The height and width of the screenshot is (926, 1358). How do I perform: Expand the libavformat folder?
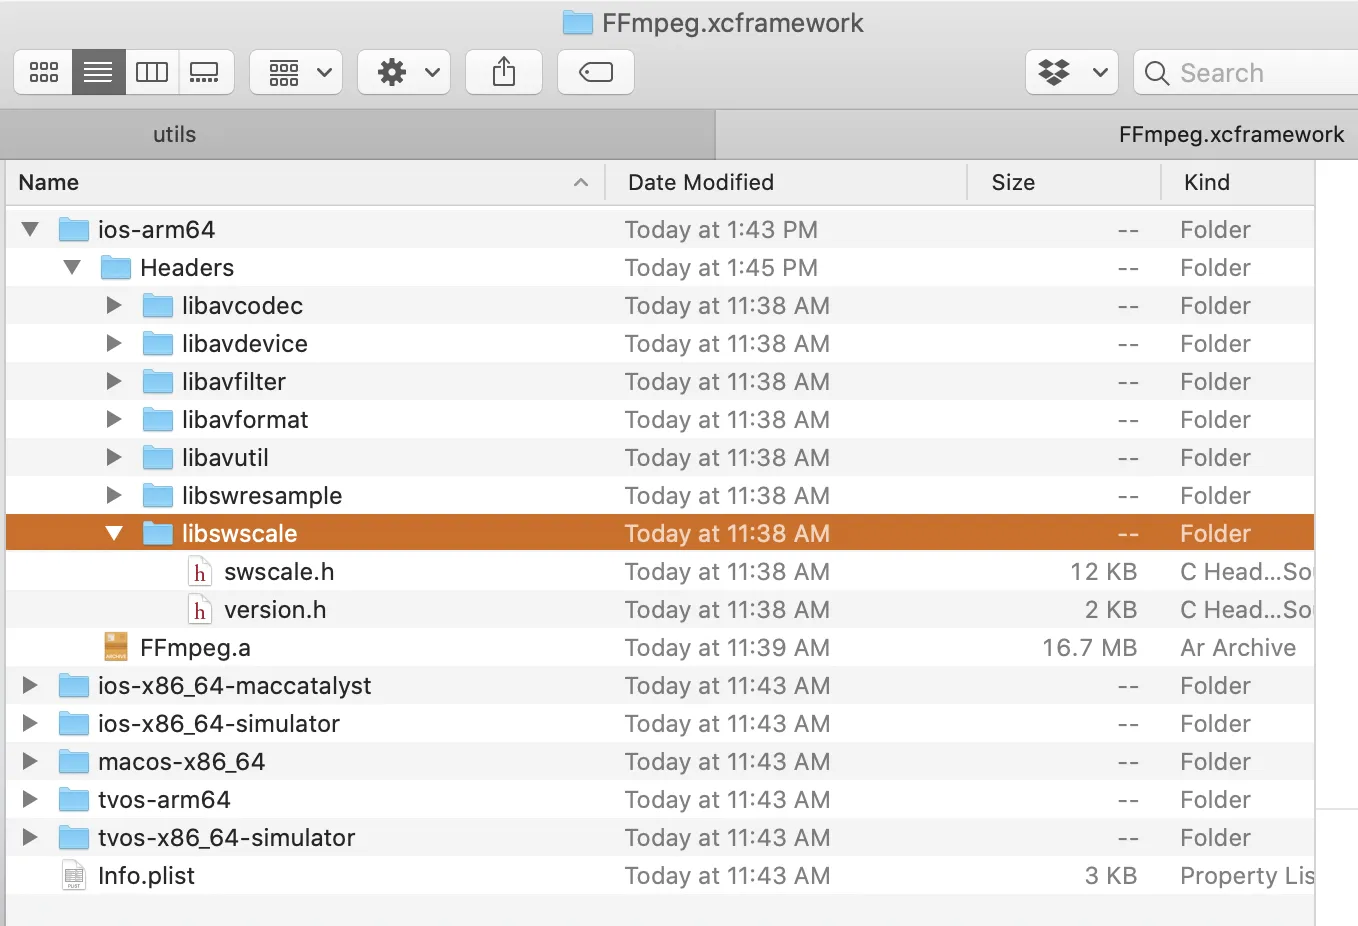114,420
